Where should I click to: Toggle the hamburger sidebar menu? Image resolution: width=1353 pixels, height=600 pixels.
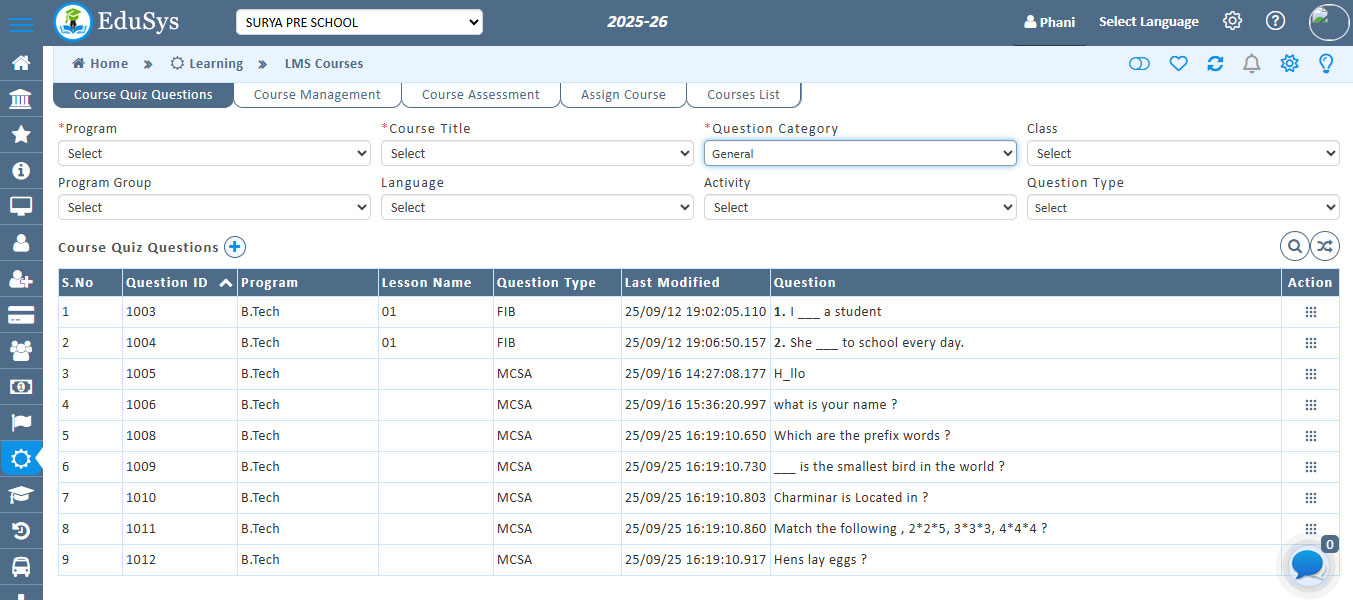pyautogui.click(x=20, y=24)
